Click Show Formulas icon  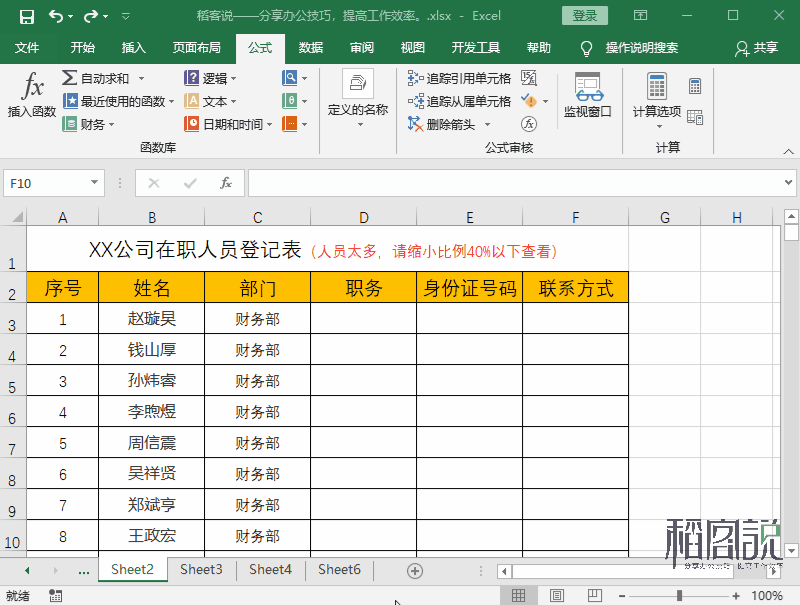coord(529,78)
